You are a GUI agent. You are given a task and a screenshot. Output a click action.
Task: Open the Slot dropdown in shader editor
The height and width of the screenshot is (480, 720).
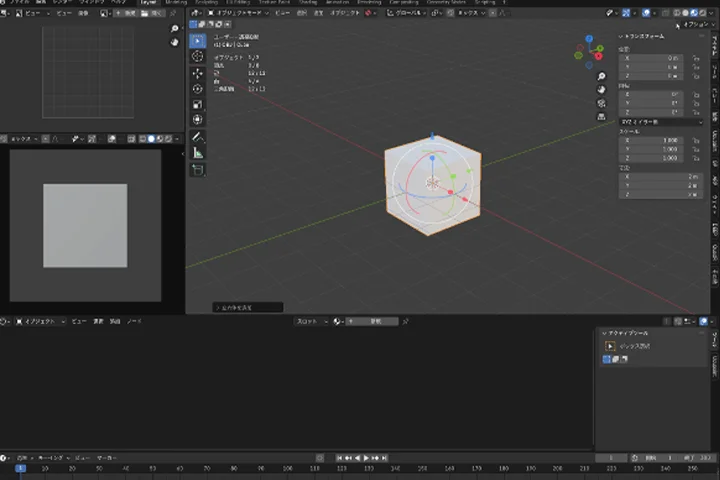(x=312, y=322)
